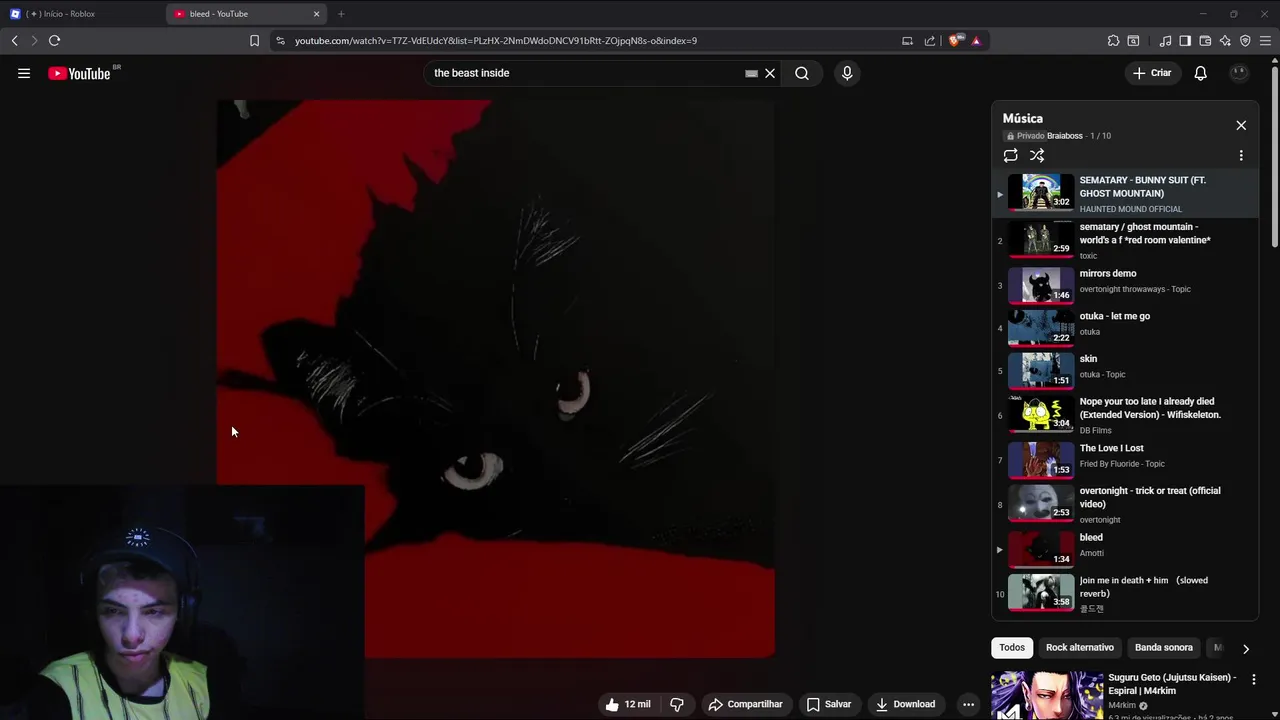Run search with magnifier button

802,73
